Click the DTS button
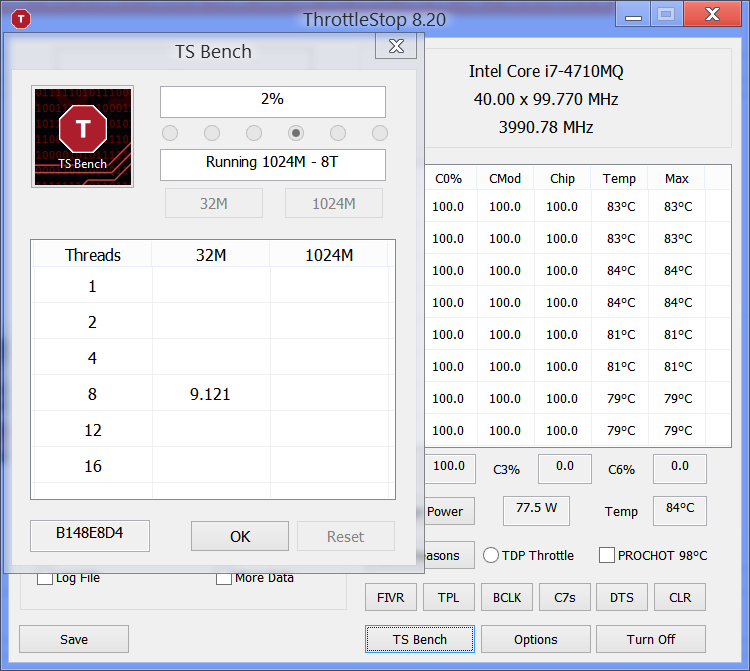This screenshot has height=671, width=750. pyautogui.click(x=622, y=597)
